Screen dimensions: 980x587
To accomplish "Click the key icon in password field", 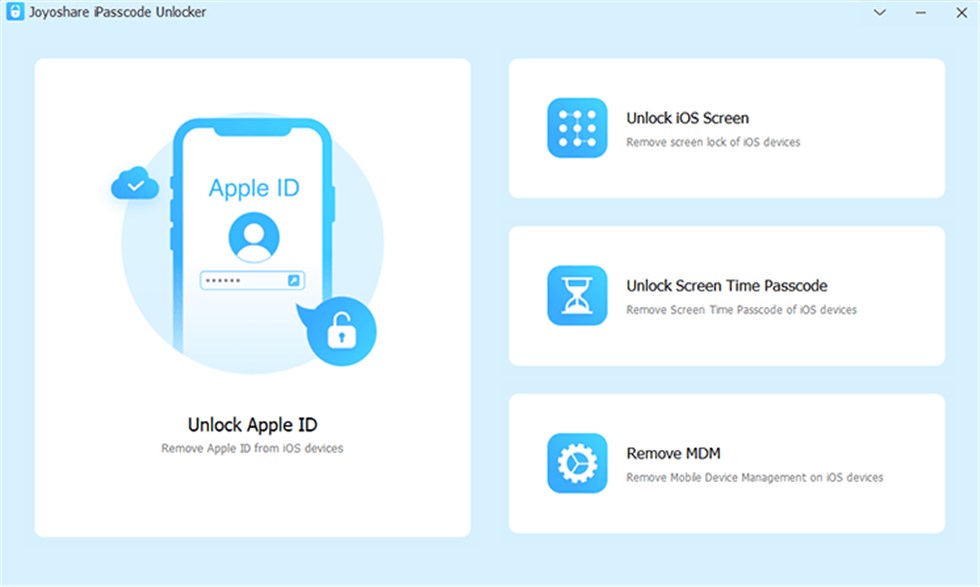I will 293,280.
